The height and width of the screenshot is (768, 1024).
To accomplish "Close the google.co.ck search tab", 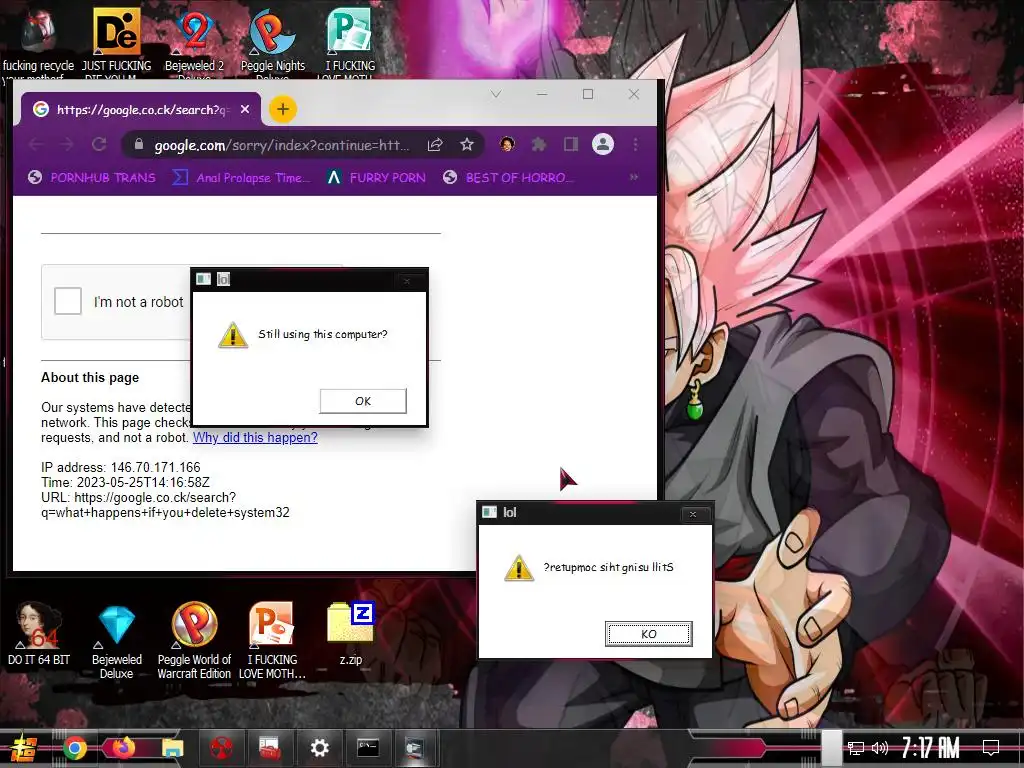I will tap(245, 109).
